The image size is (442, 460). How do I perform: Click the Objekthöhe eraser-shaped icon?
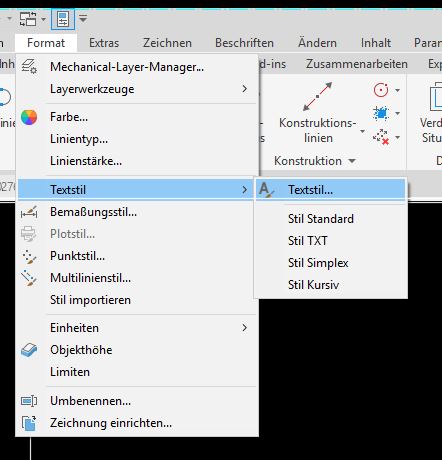pyautogui.click(x=29, y=350)
